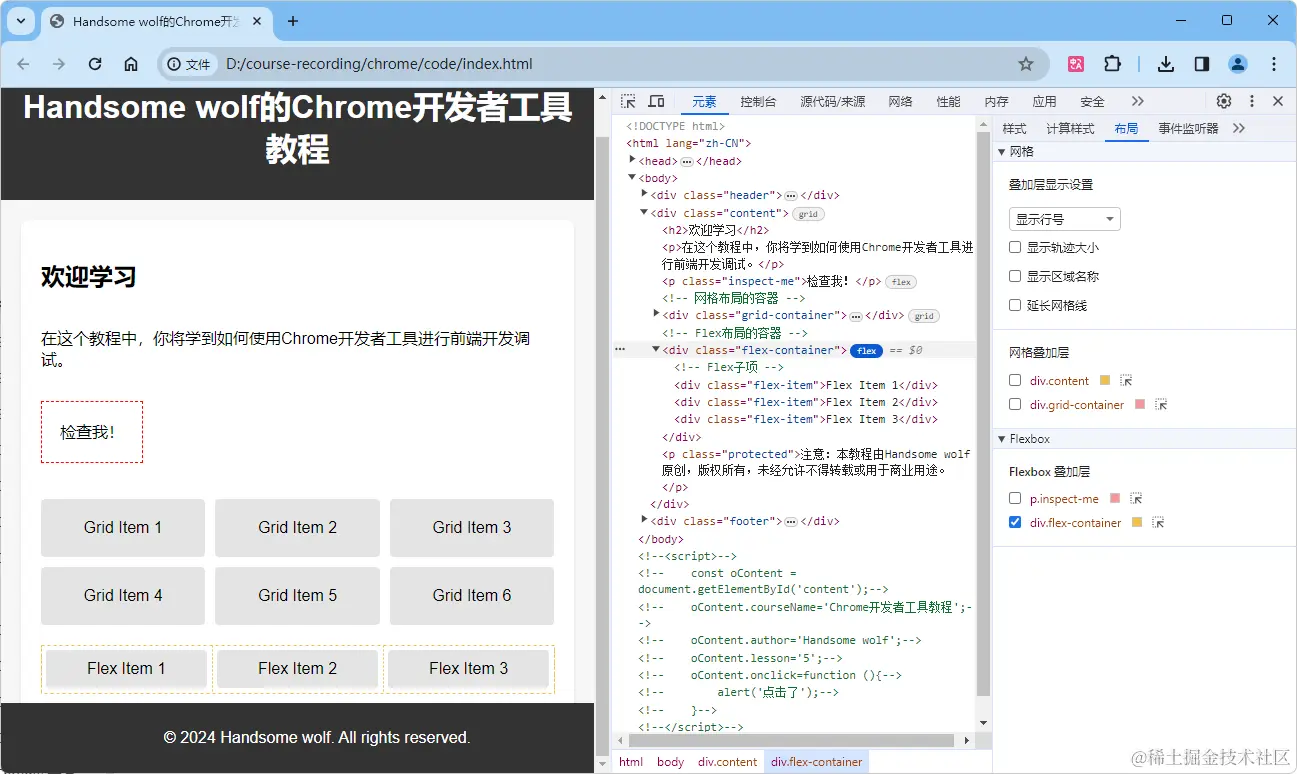Check the div.content grid overlay
Viewport: 1297px width, 774px height.
pos(1015,380)
